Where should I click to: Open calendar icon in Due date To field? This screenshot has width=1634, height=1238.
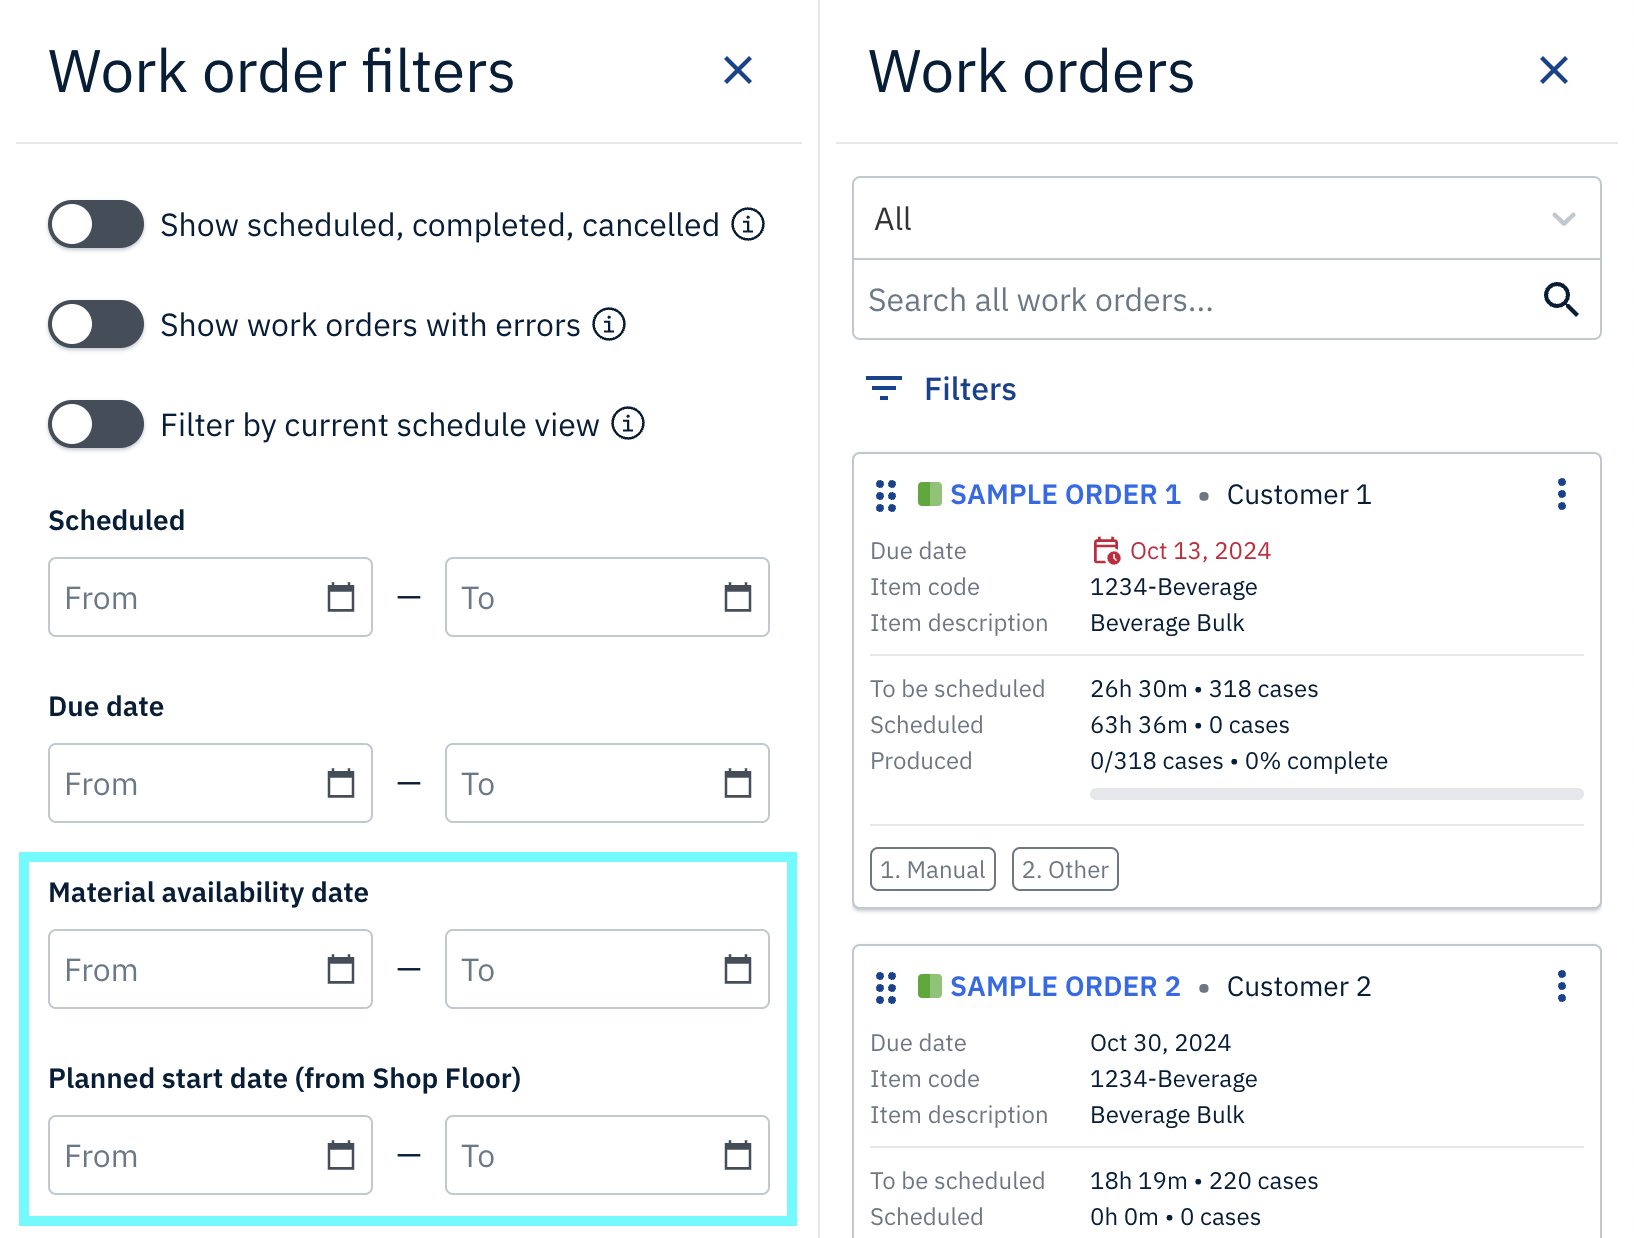pos(738,783)
